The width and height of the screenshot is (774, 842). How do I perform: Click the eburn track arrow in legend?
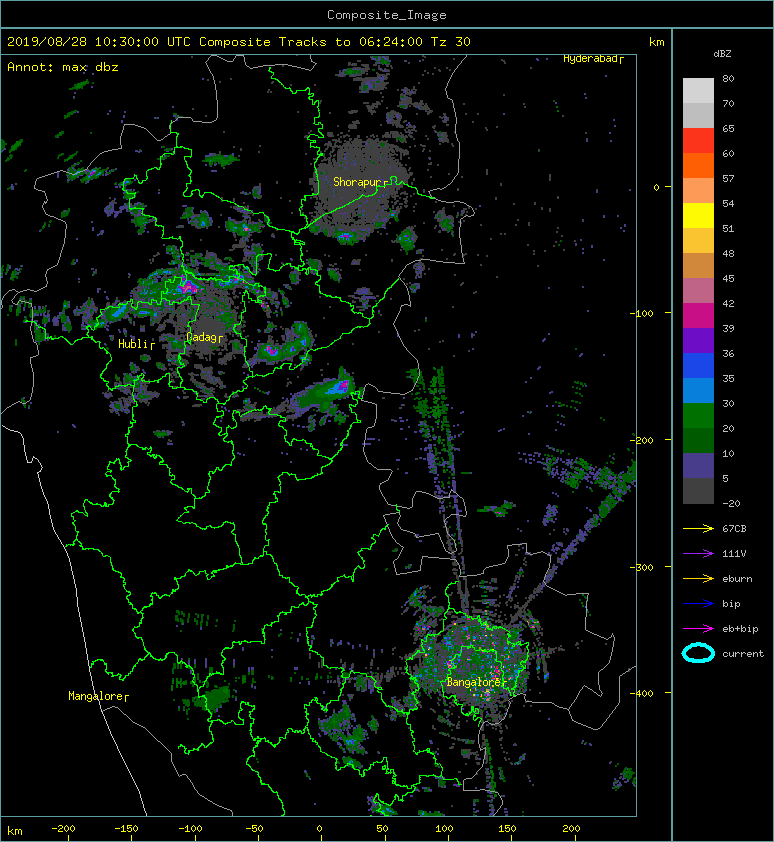coord(698,578)
